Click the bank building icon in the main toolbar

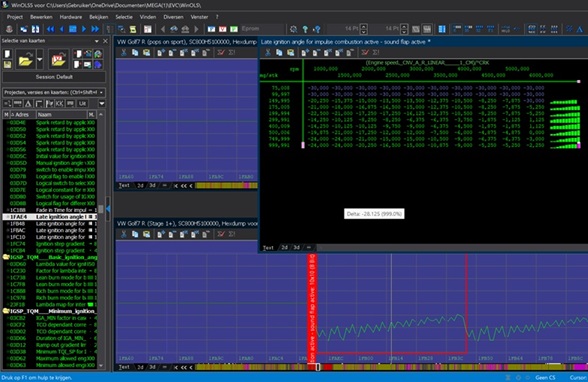(x=185, y=29)
